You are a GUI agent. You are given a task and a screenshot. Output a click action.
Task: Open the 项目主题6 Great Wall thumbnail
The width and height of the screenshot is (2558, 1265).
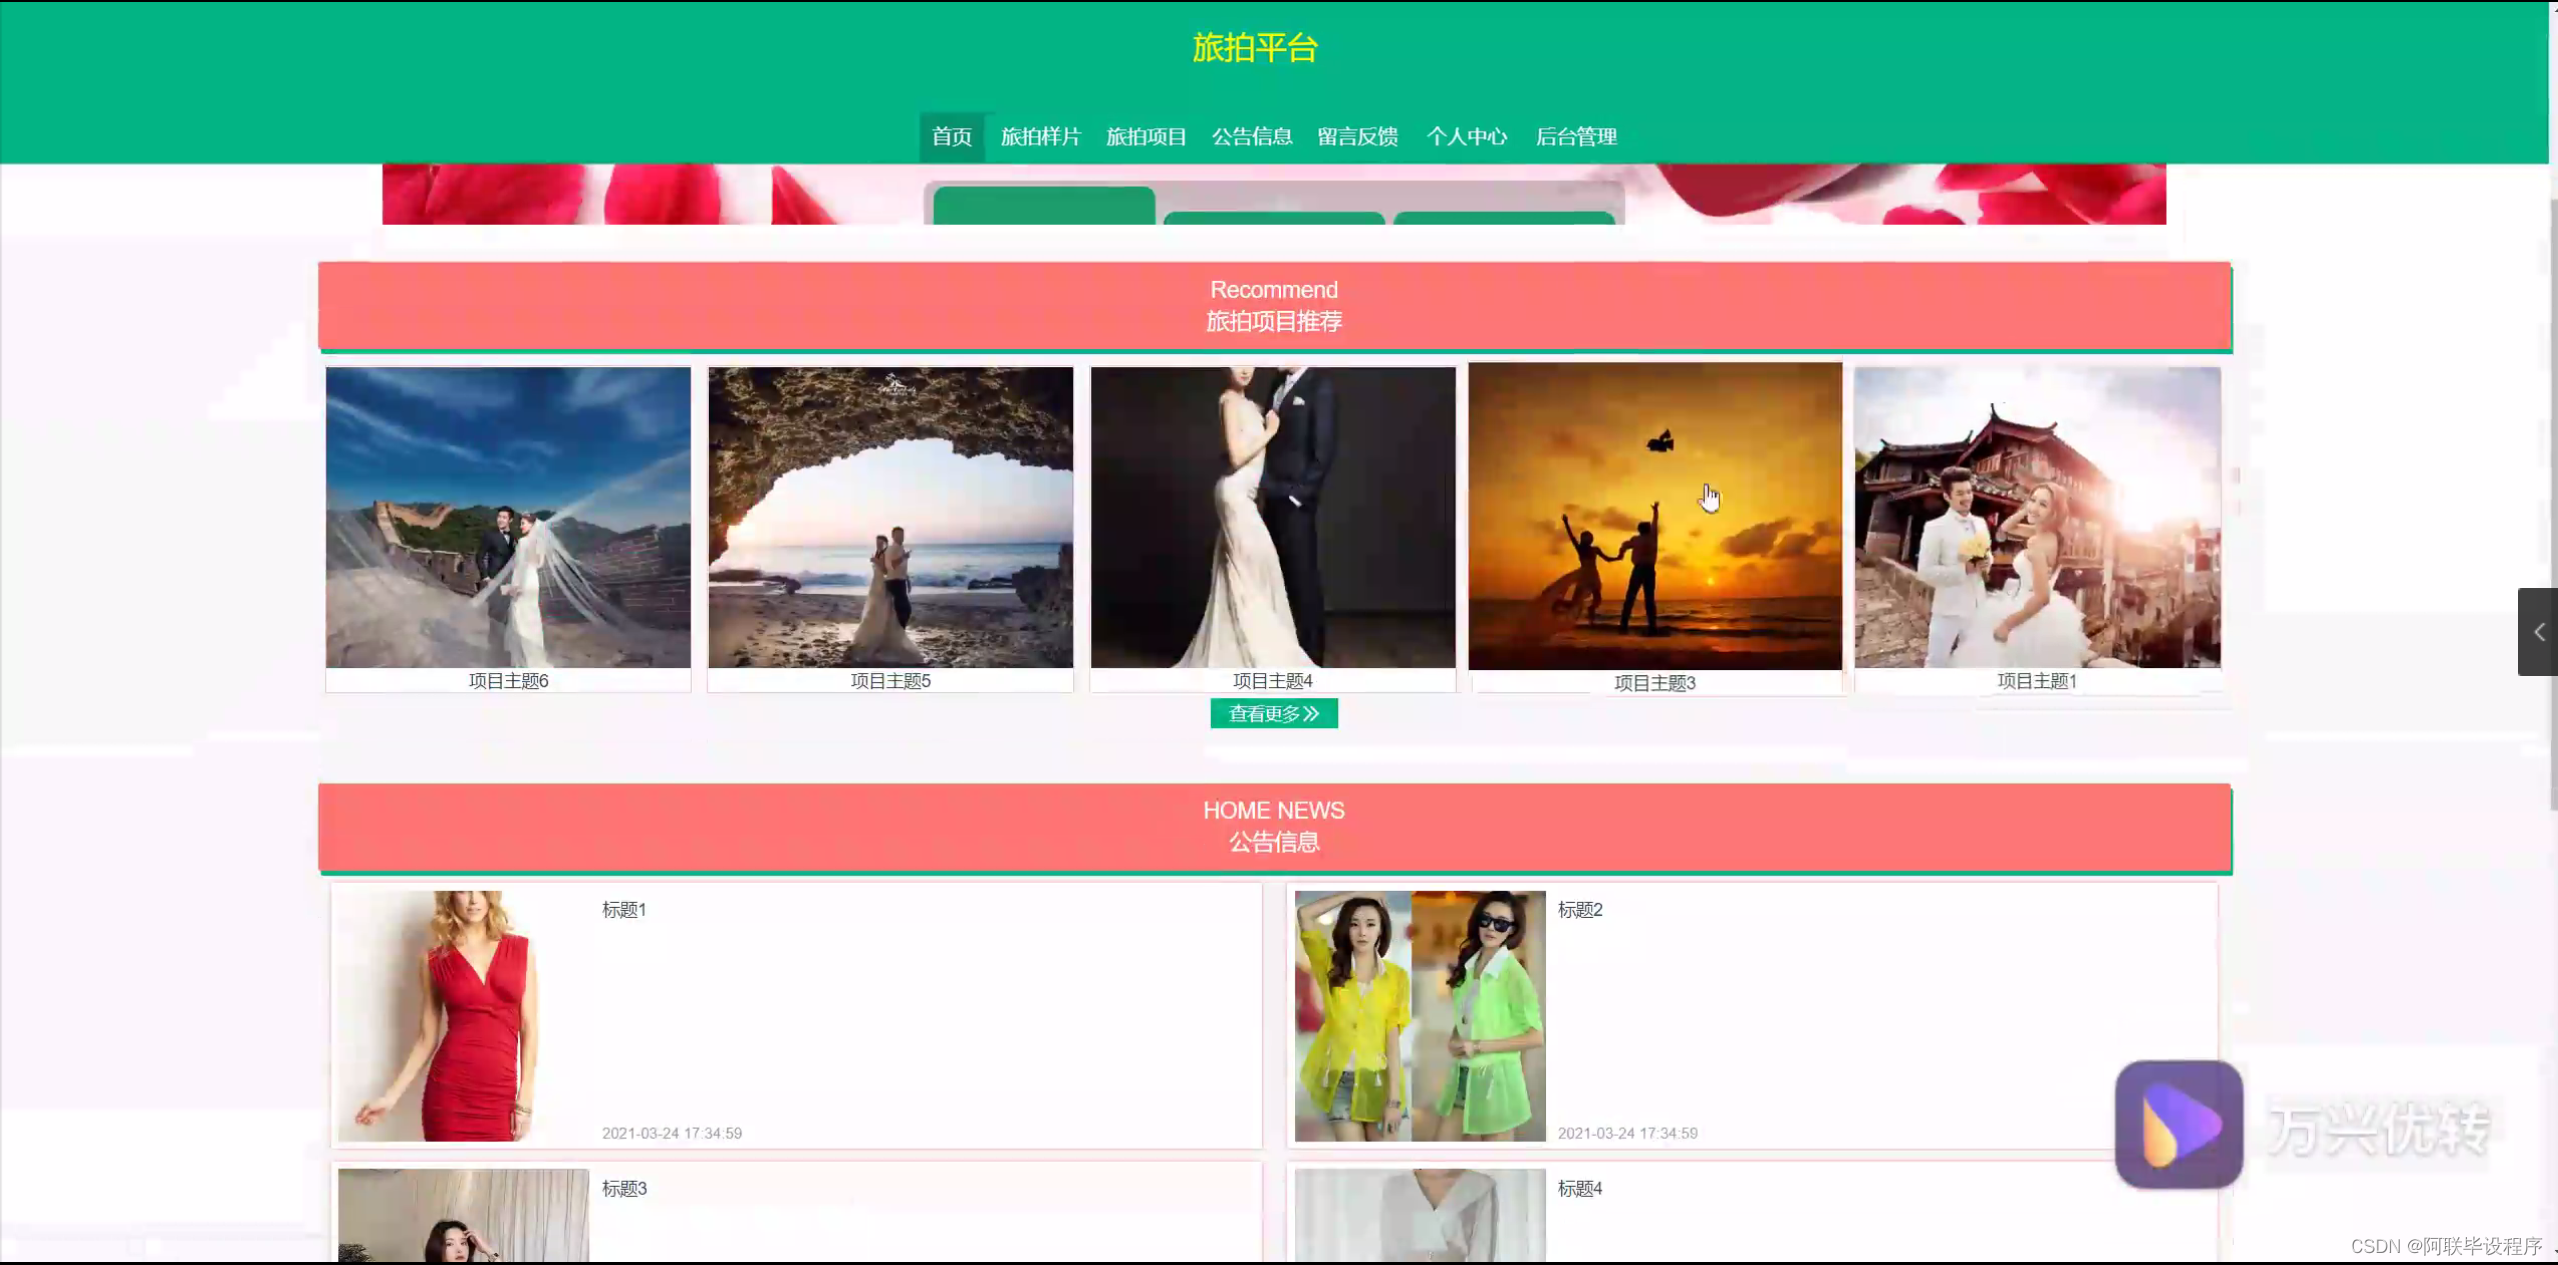click(508, 517)
